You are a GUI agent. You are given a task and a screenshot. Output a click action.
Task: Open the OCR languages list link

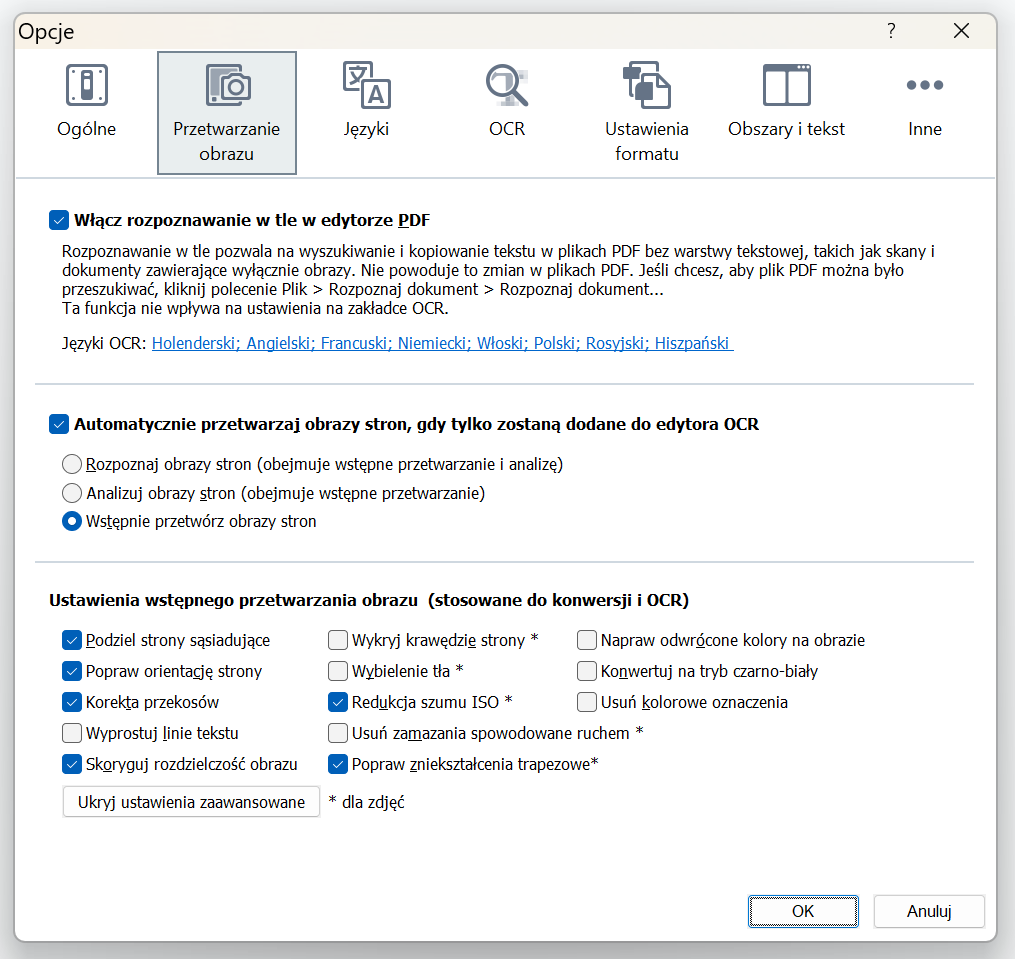tap(442, 344)
